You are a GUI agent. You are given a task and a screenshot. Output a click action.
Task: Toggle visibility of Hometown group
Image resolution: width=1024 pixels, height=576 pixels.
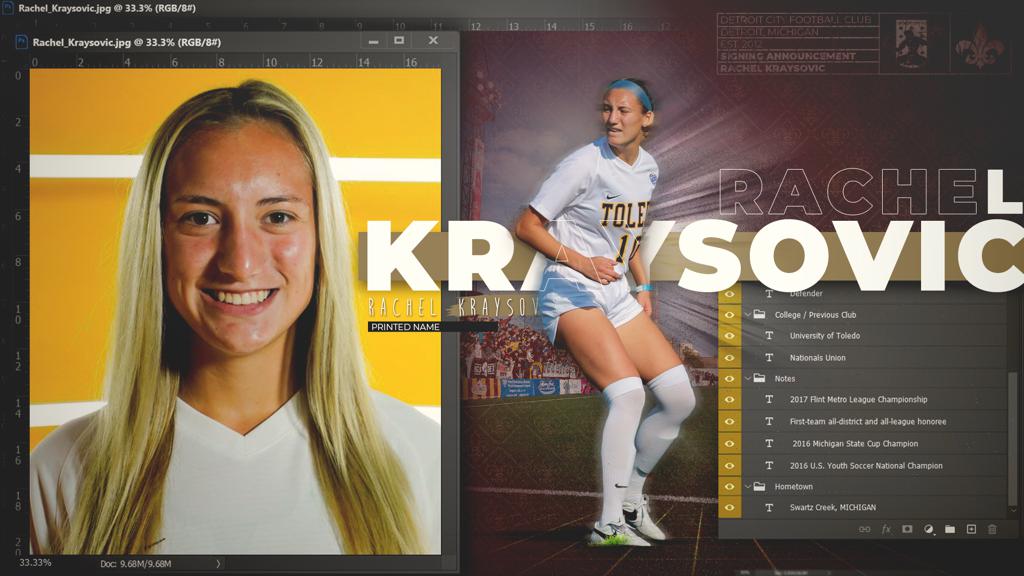point(729,486)
